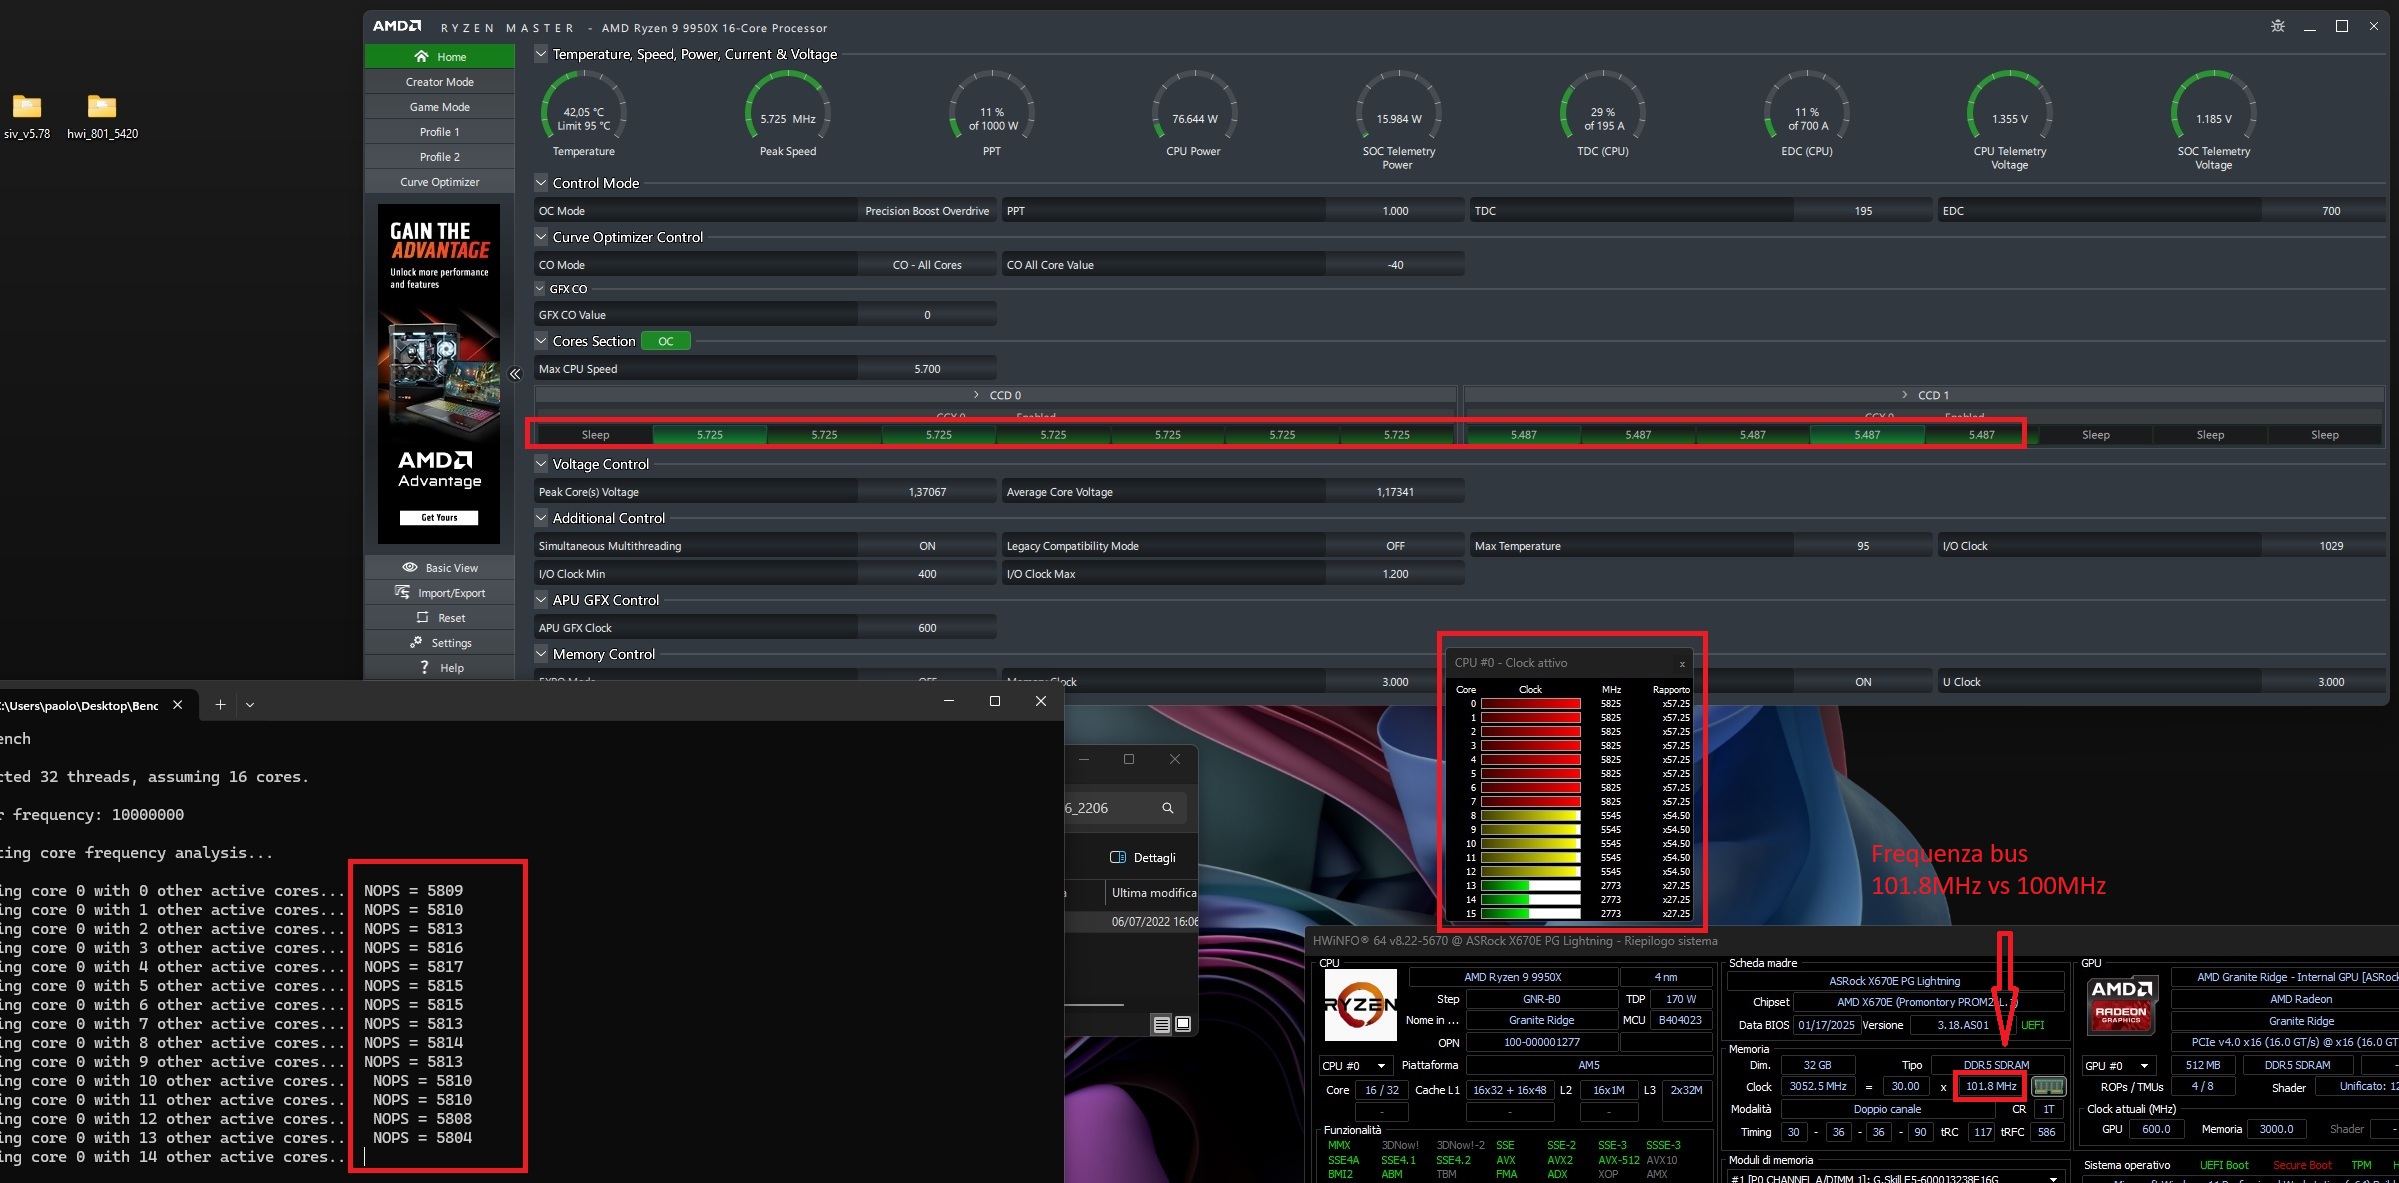Click Get Yours on AMD Advantage ad

439,518
